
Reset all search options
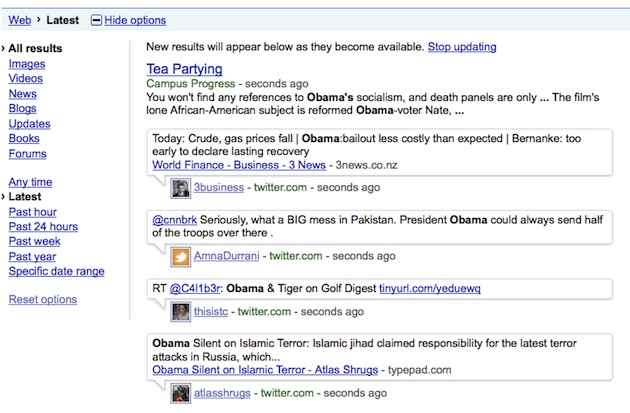click(43, 299)
